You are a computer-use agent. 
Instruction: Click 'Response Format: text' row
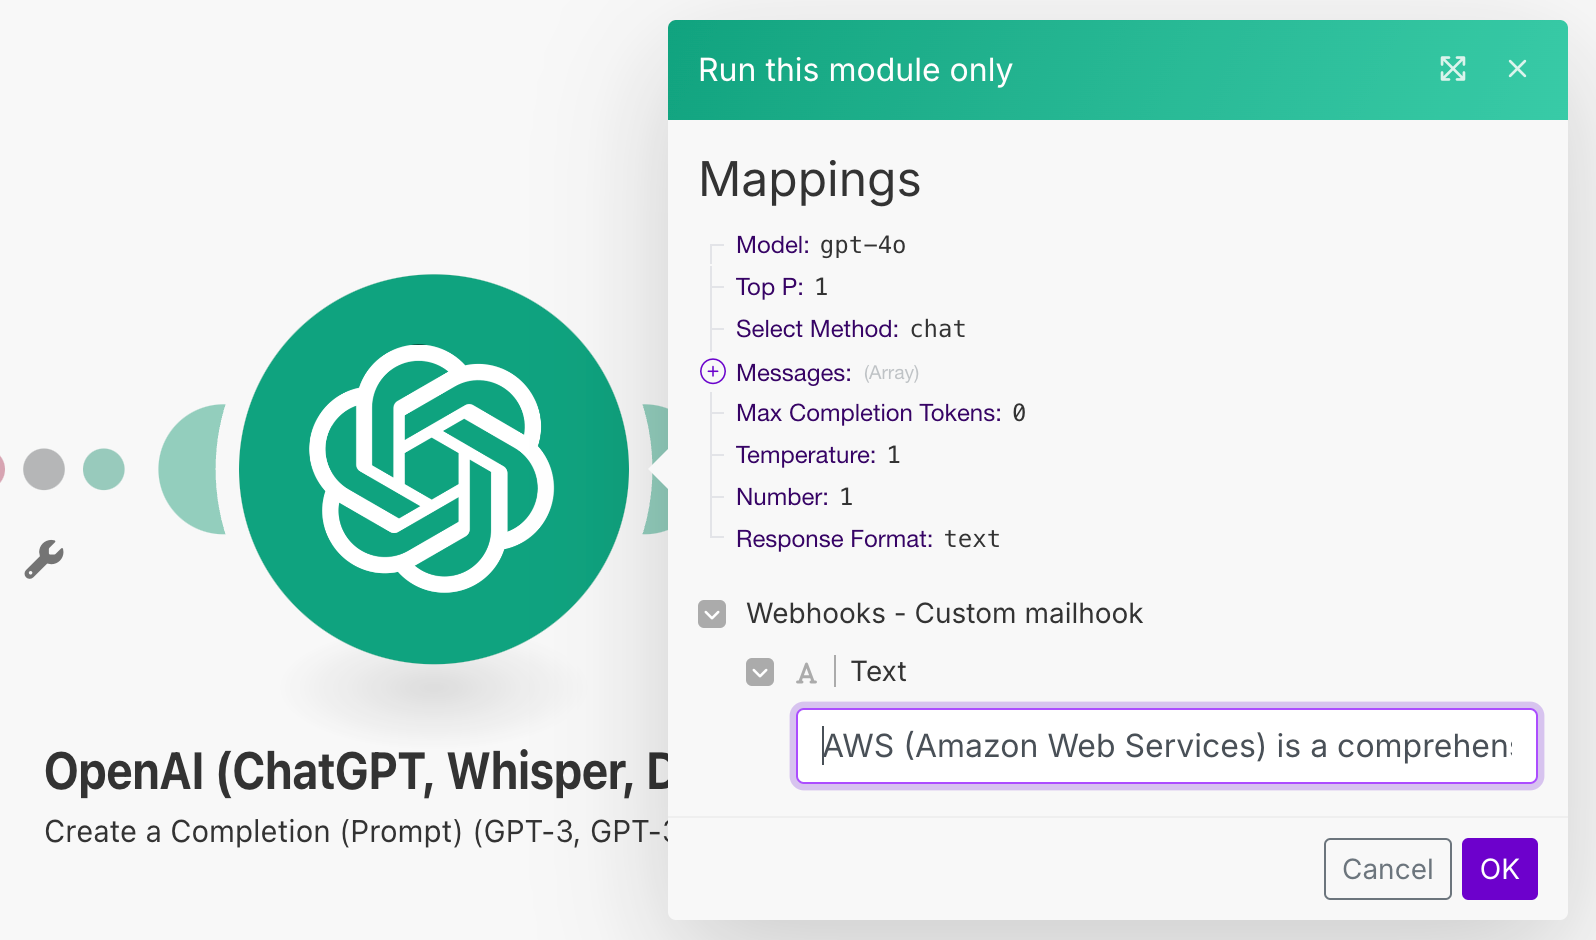867,539
